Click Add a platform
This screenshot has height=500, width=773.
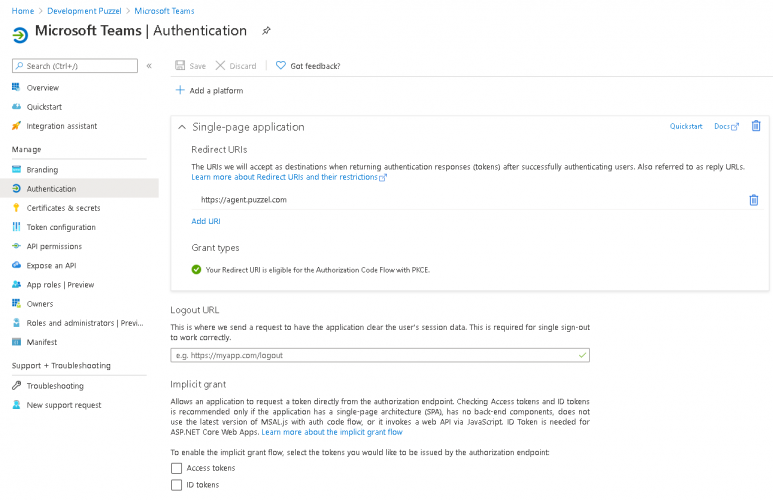[x=210, y=90]
